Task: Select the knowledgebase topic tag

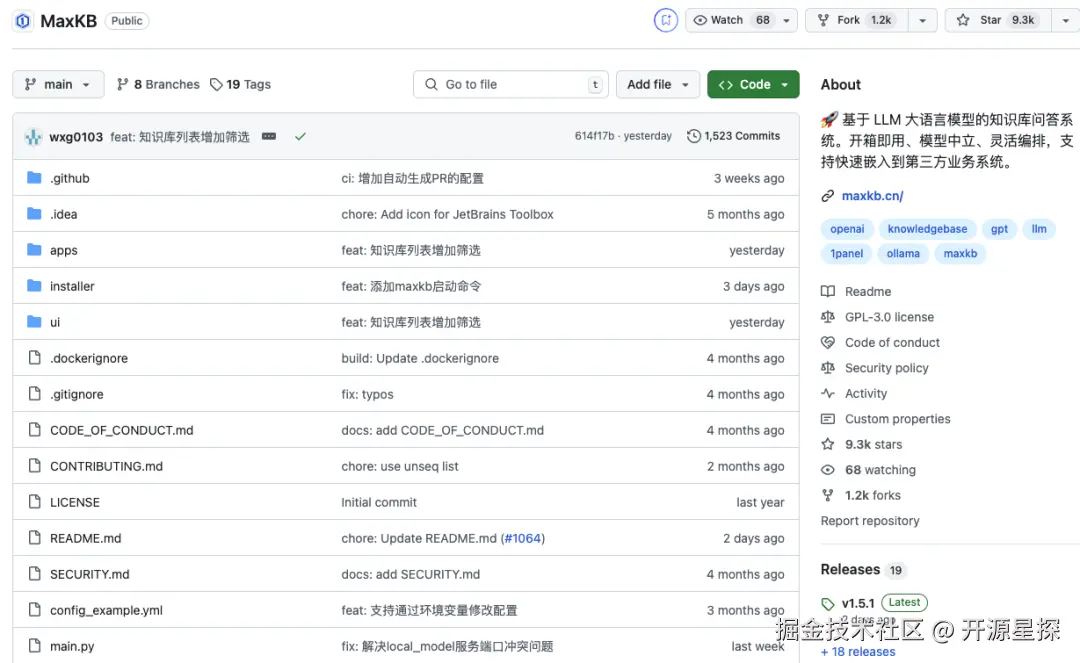Action: (x=927, y=229)
